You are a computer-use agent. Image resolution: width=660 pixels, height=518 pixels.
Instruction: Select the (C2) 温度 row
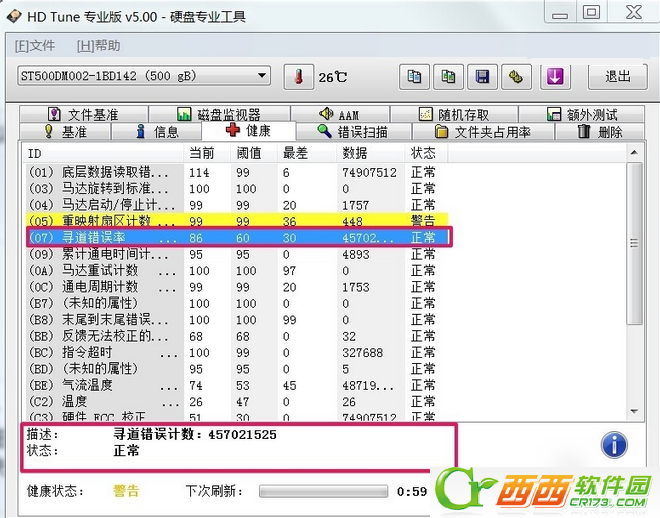237,402
